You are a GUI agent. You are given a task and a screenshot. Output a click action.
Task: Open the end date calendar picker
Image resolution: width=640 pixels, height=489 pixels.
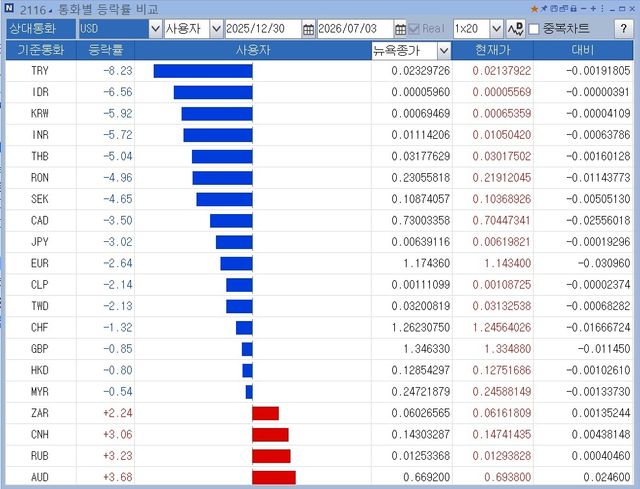coord(400,29)
